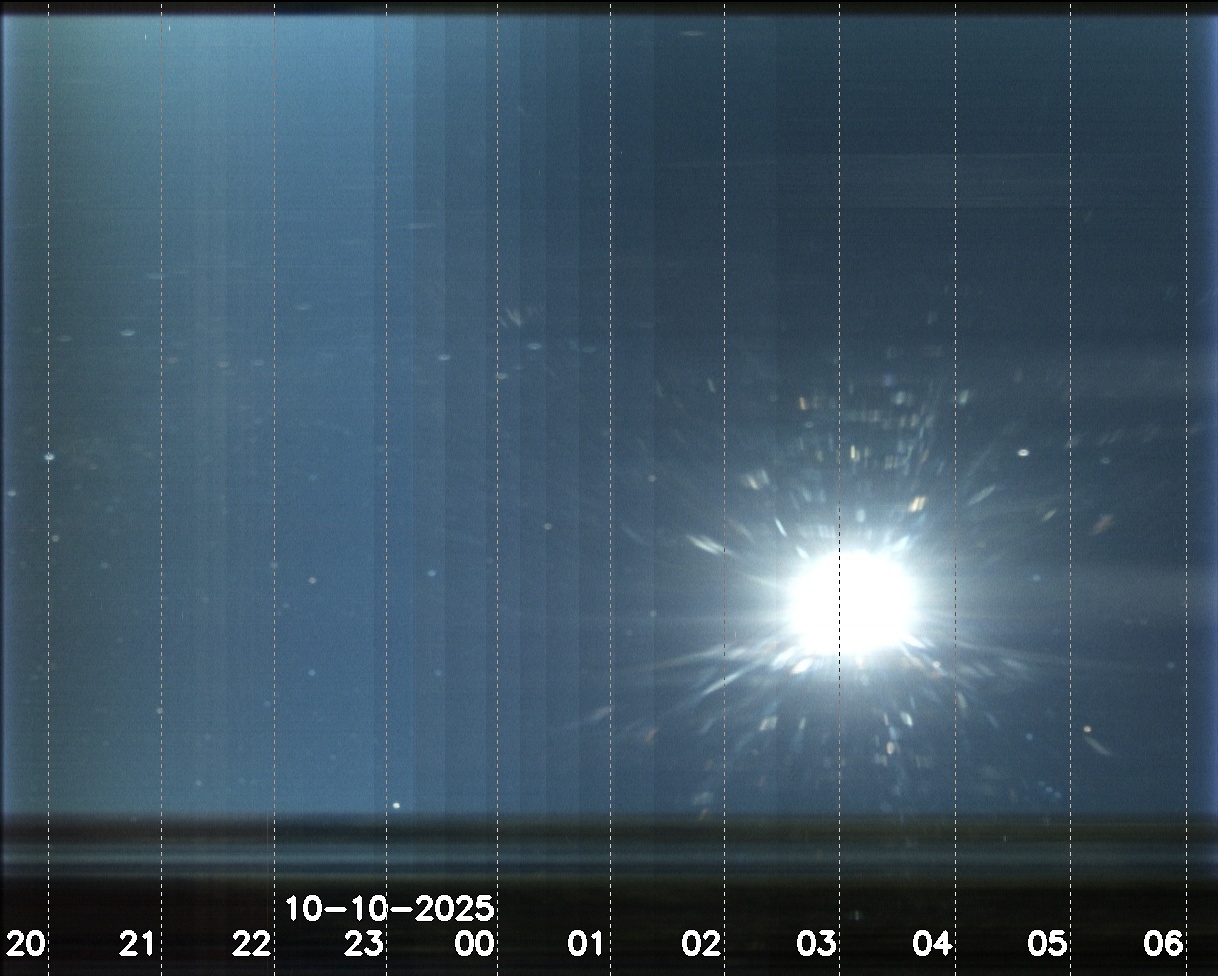The image size is (1218, 976).
Task: Click the bright dot just above horizon
Action: [x=396, y=805]
